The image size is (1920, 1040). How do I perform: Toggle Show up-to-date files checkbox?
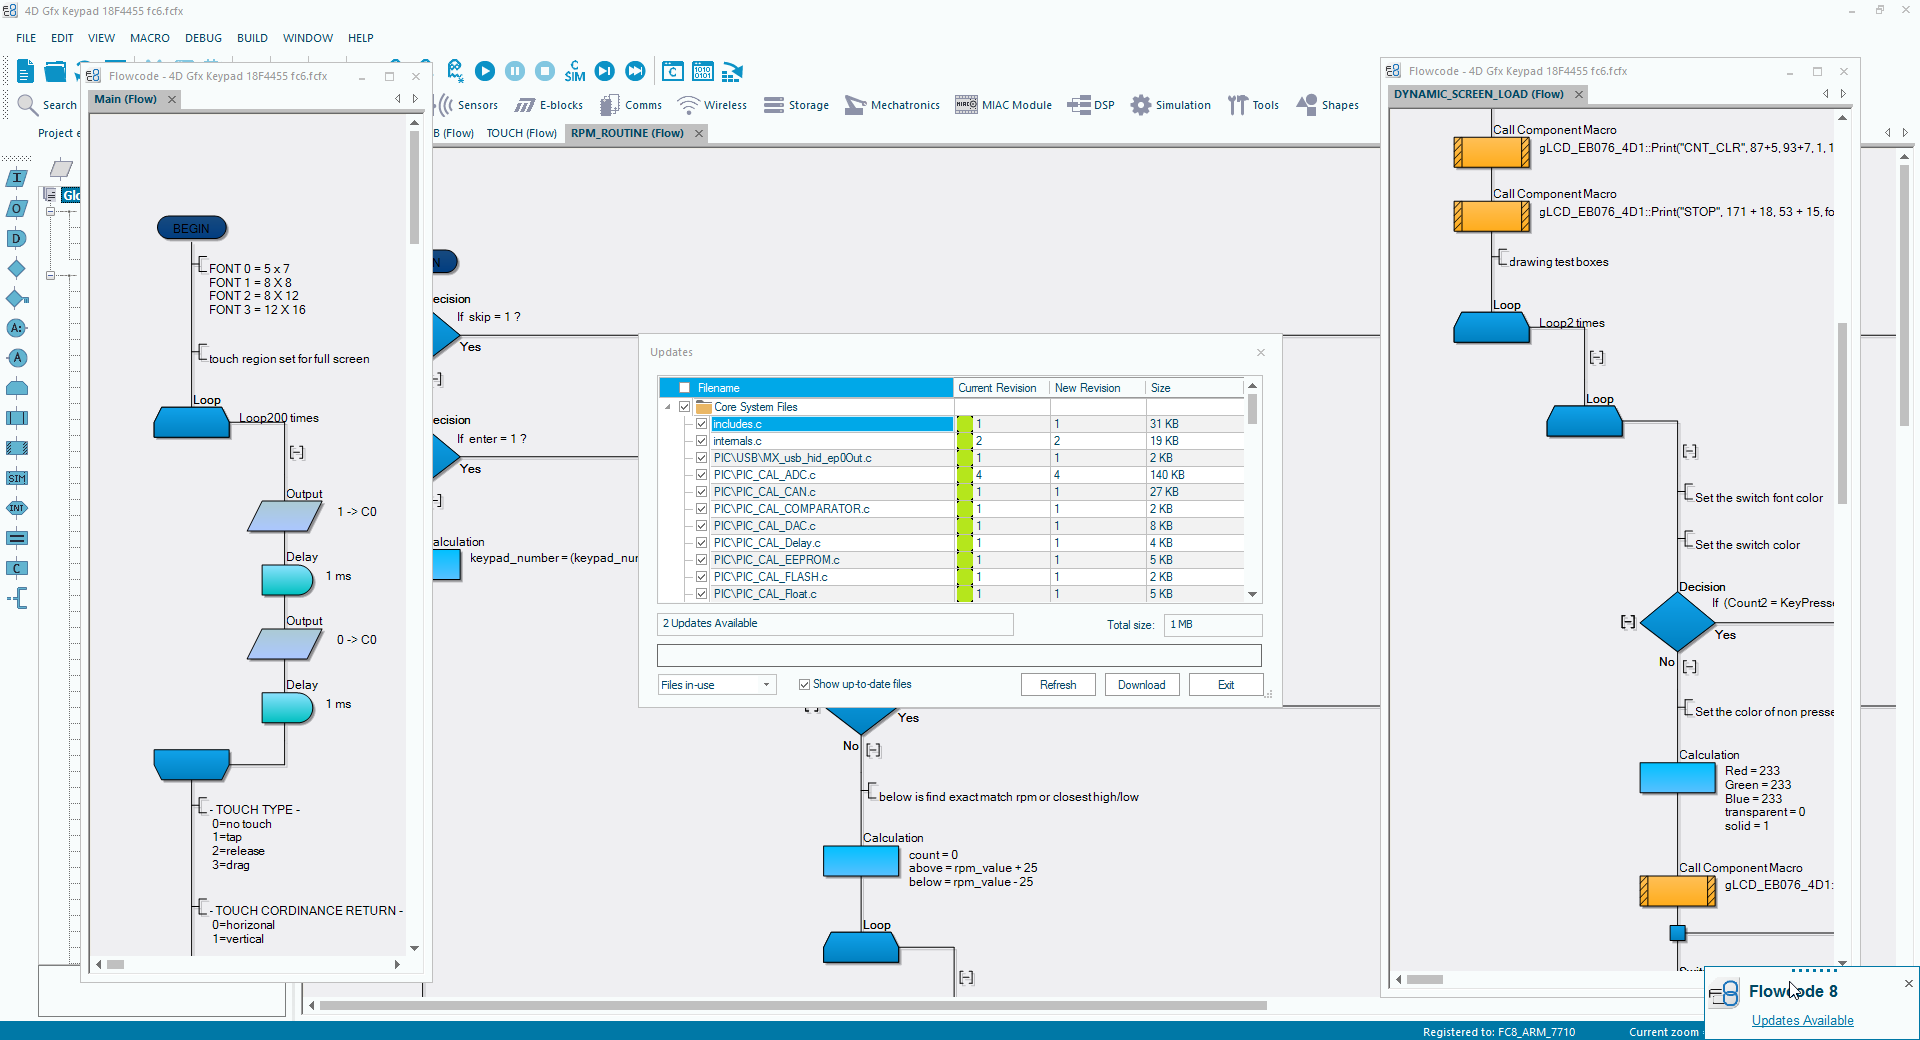coord(804,685)
